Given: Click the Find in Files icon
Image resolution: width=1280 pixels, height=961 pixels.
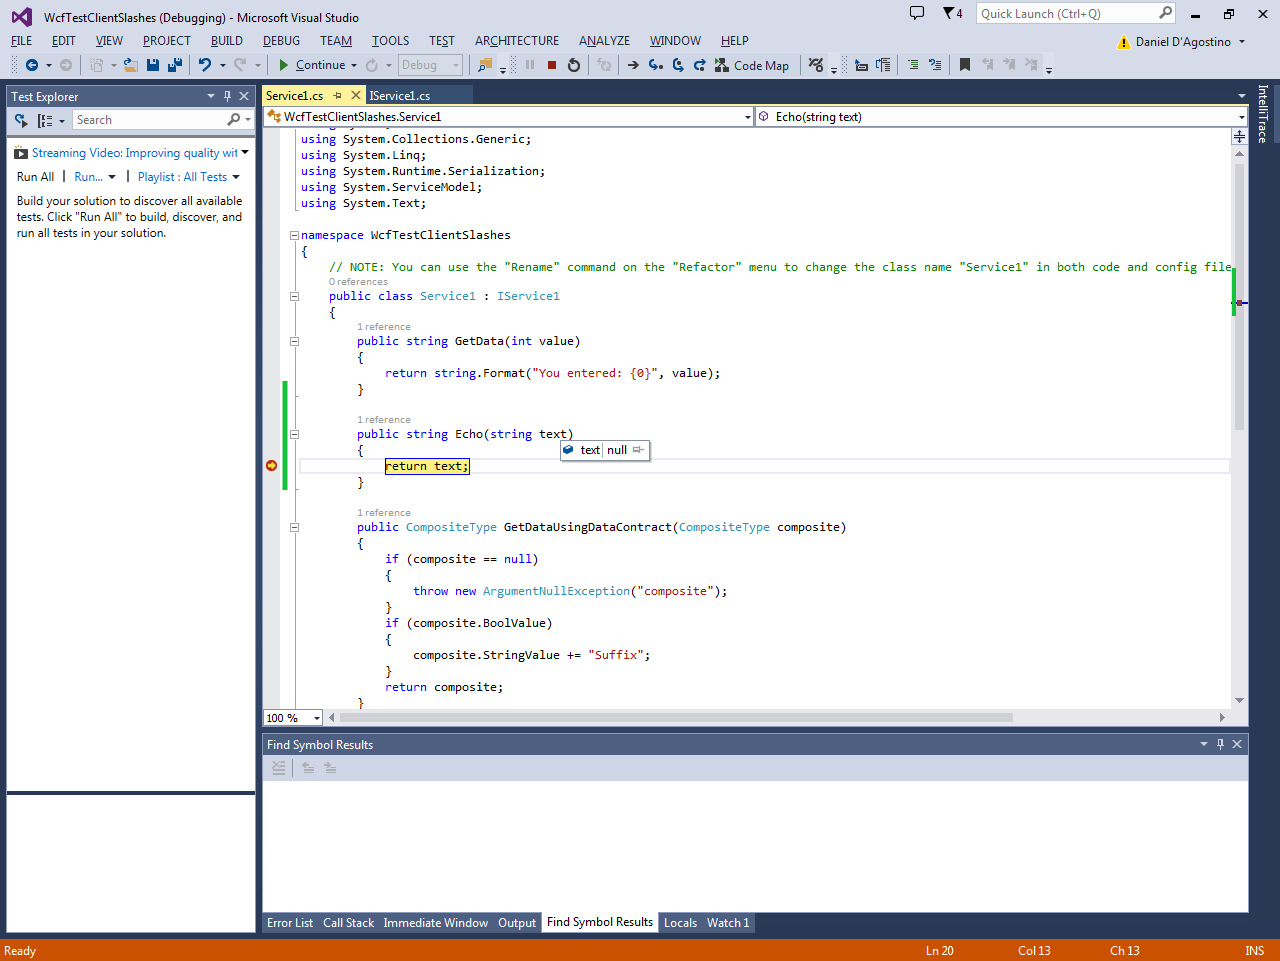Looking at the screenshot, I should (485, 65).
